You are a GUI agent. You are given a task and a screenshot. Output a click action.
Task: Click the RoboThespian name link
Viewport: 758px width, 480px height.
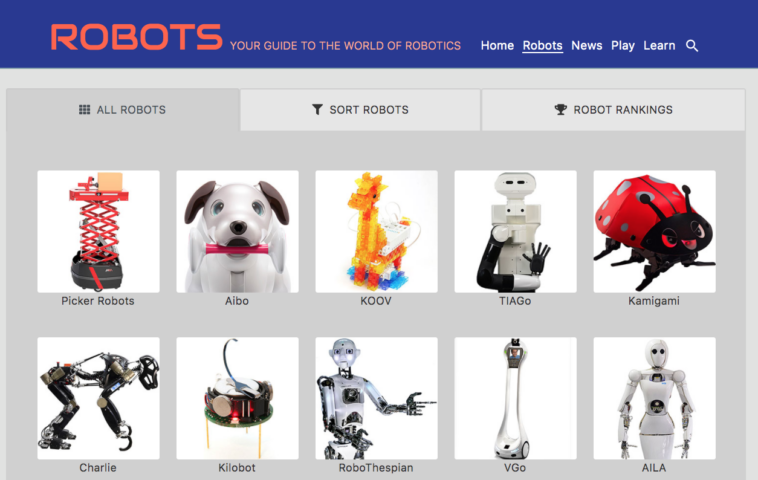[x=376, y=467]
